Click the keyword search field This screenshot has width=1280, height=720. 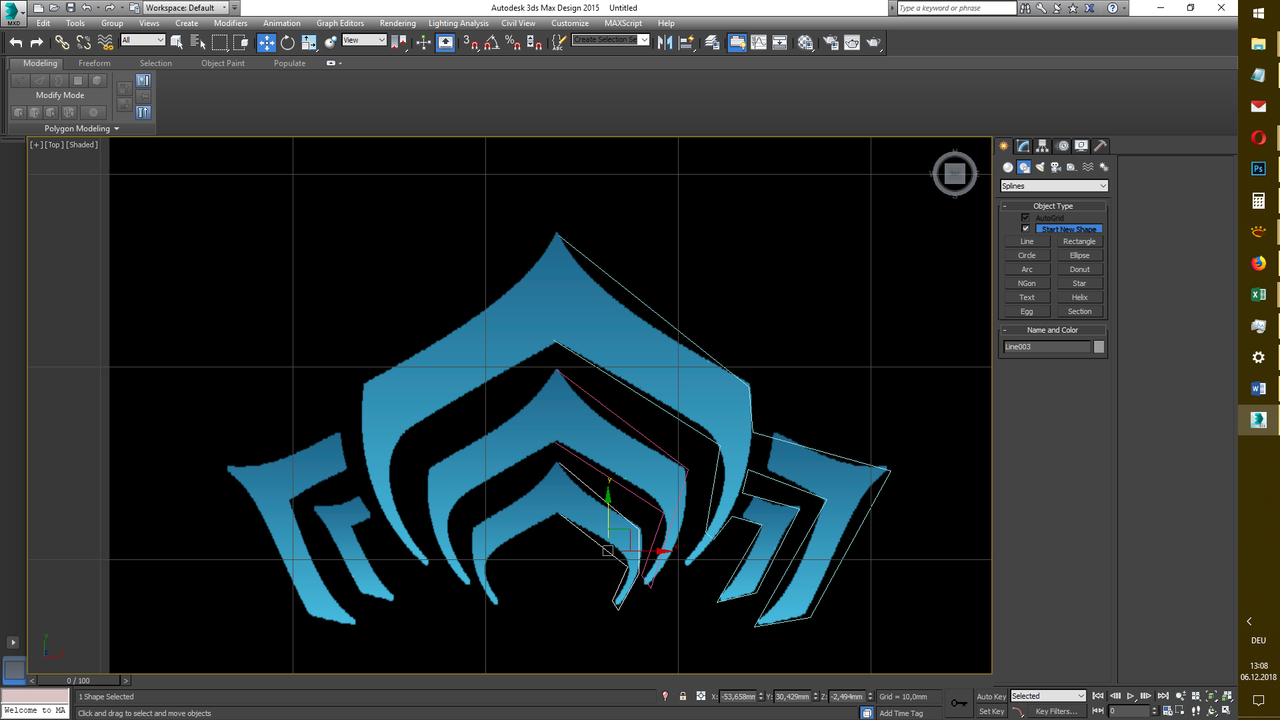pyautogui.click(x=954, y=8)
